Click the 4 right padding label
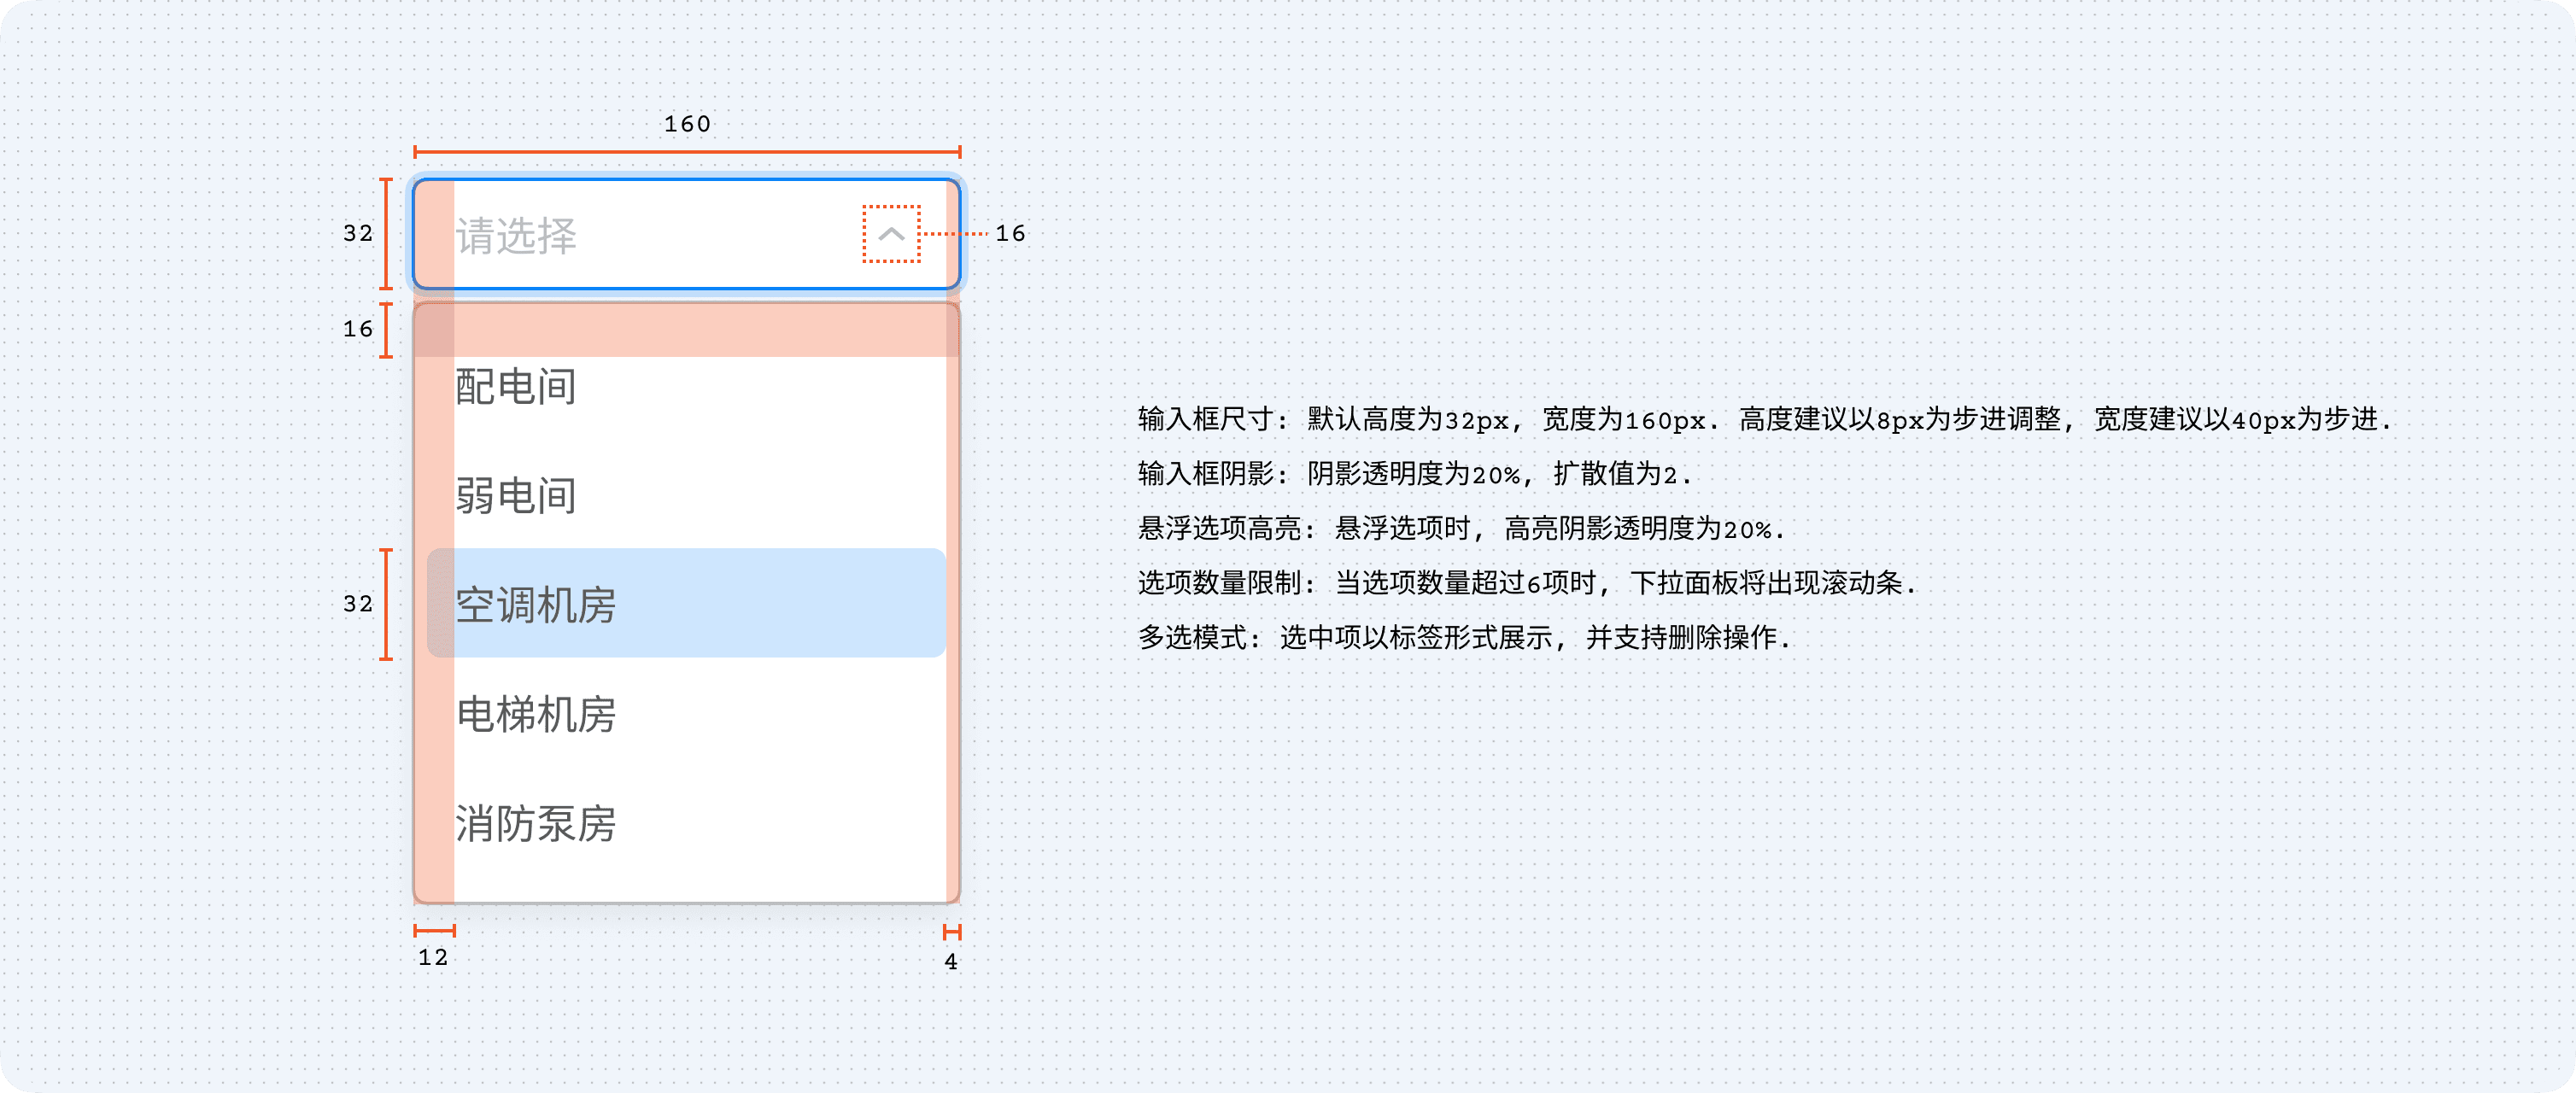The height and width of the screenshot is (1093, 2576). coord(951,961)
